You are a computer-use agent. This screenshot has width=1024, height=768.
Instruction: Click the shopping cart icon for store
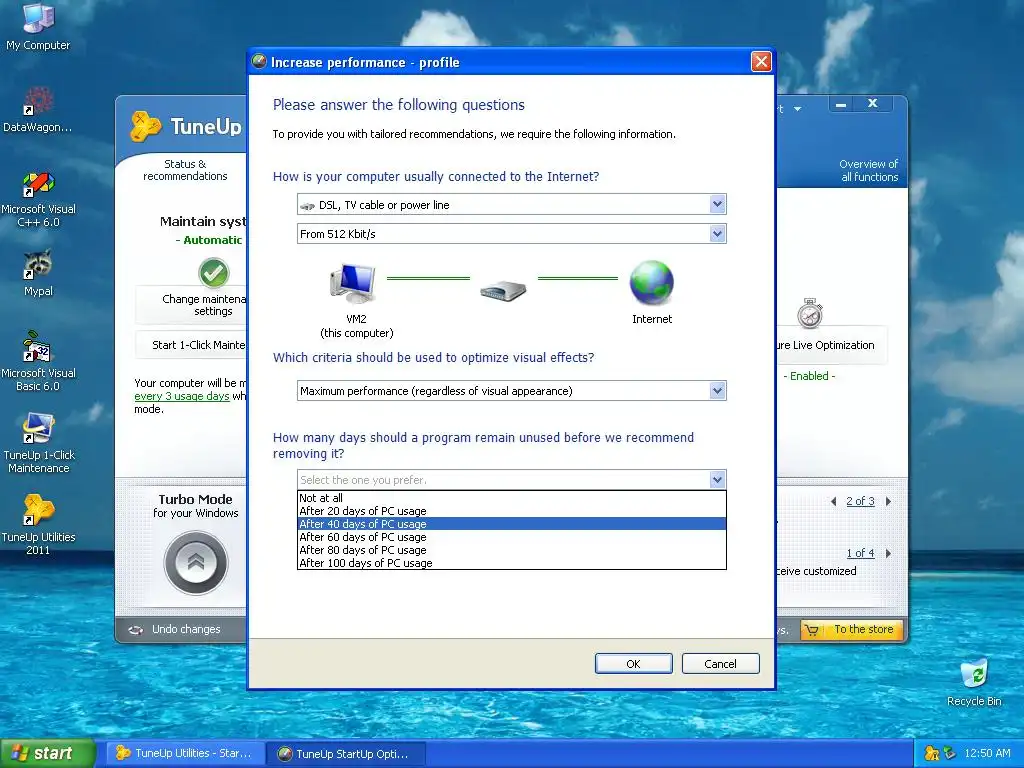[x=812, y=630]
